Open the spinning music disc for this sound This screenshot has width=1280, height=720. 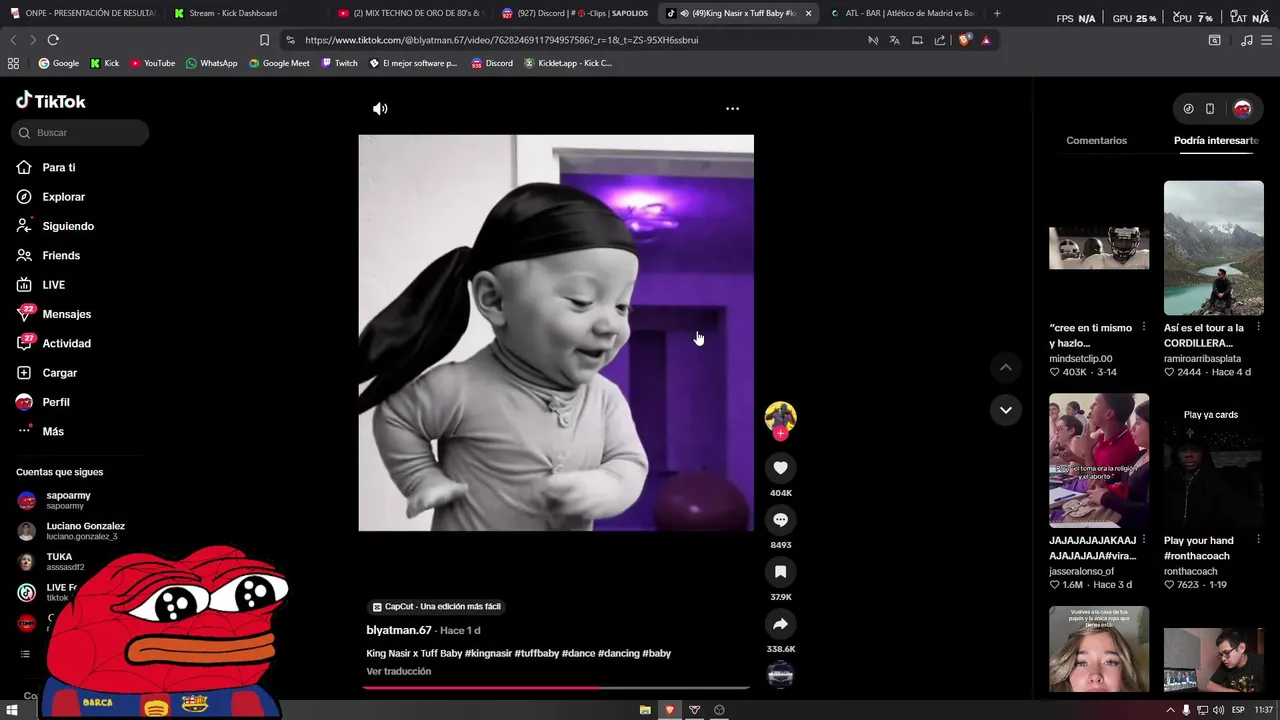tap(780, 675)
